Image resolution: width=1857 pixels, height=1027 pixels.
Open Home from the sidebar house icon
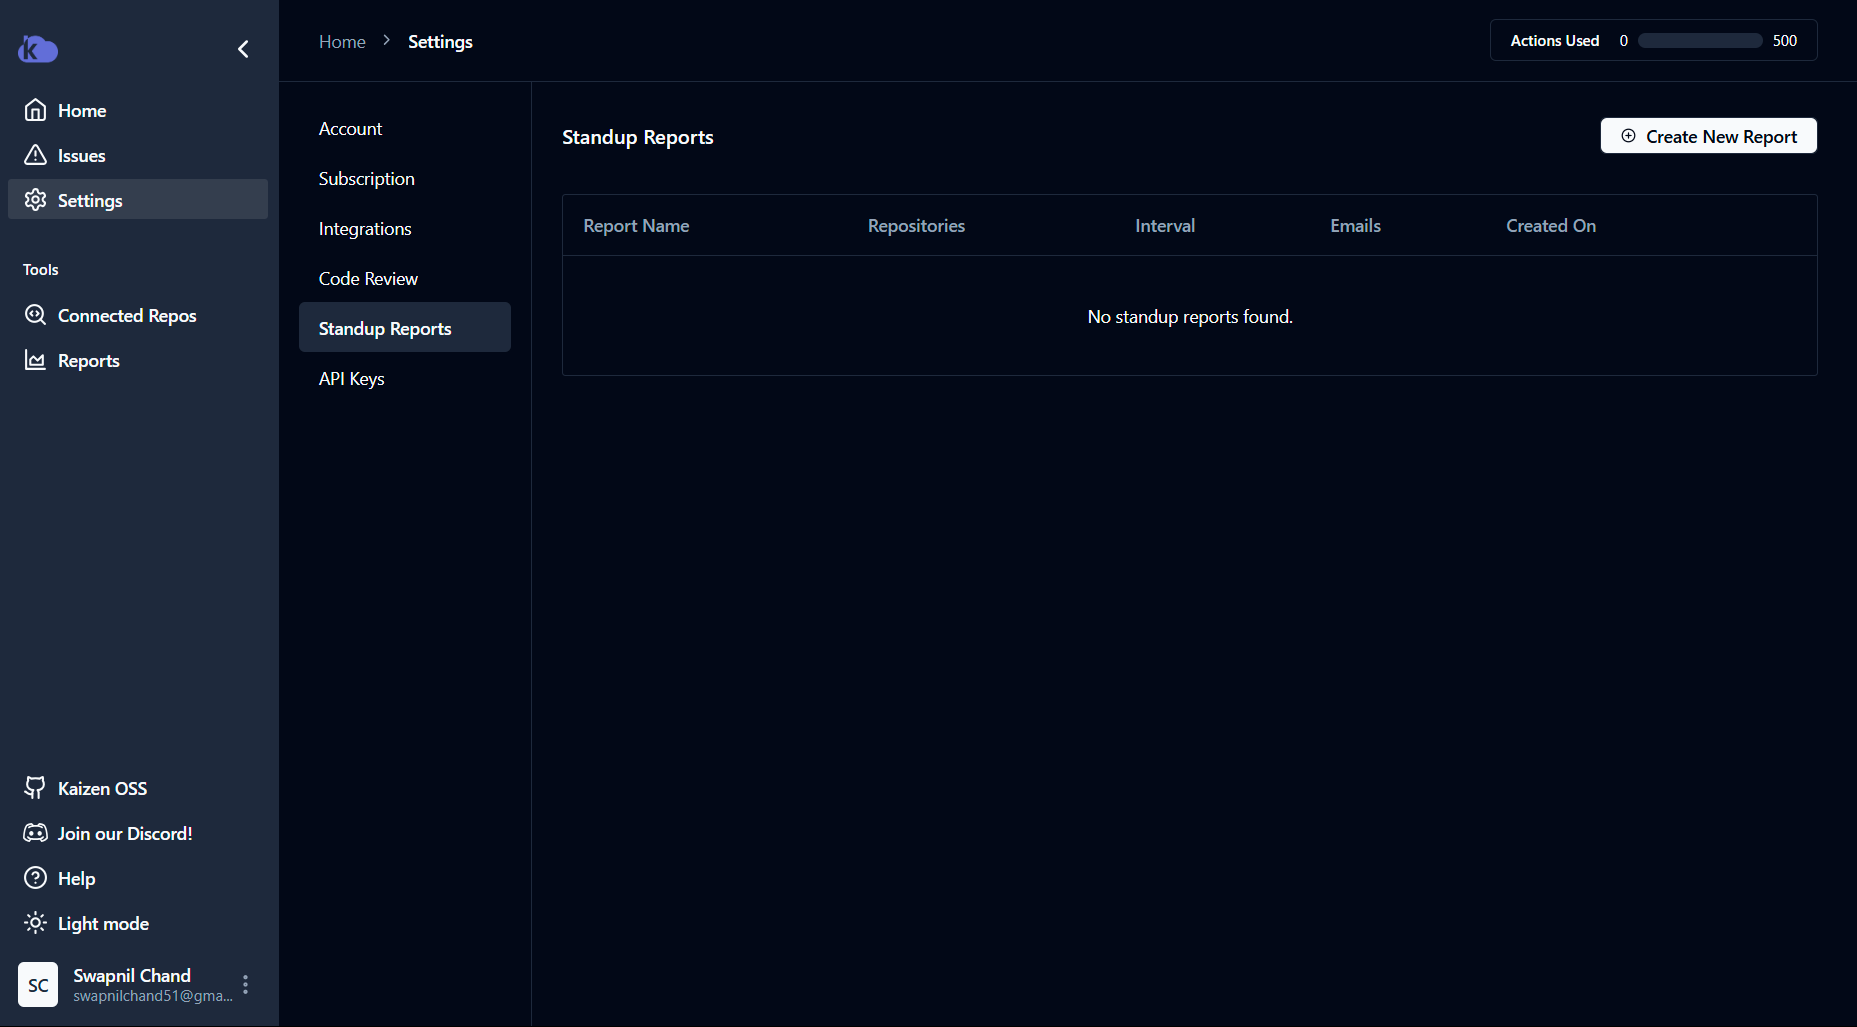pyautogui.click(x=35, y=110)
